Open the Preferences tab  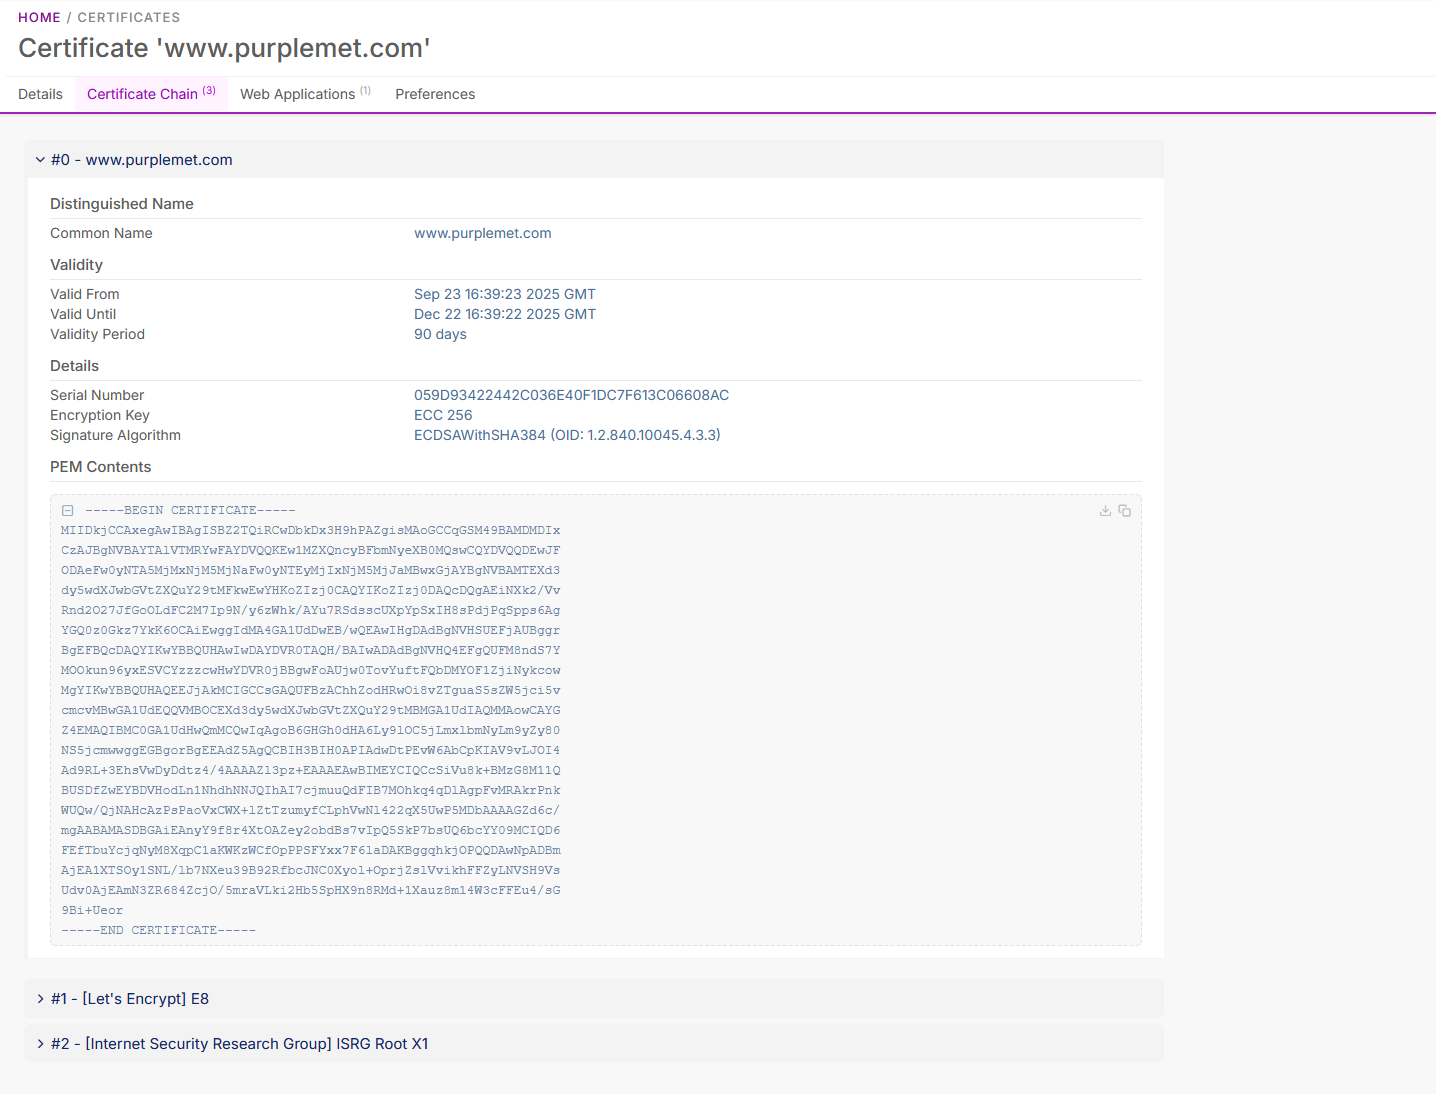coord(435,94)
